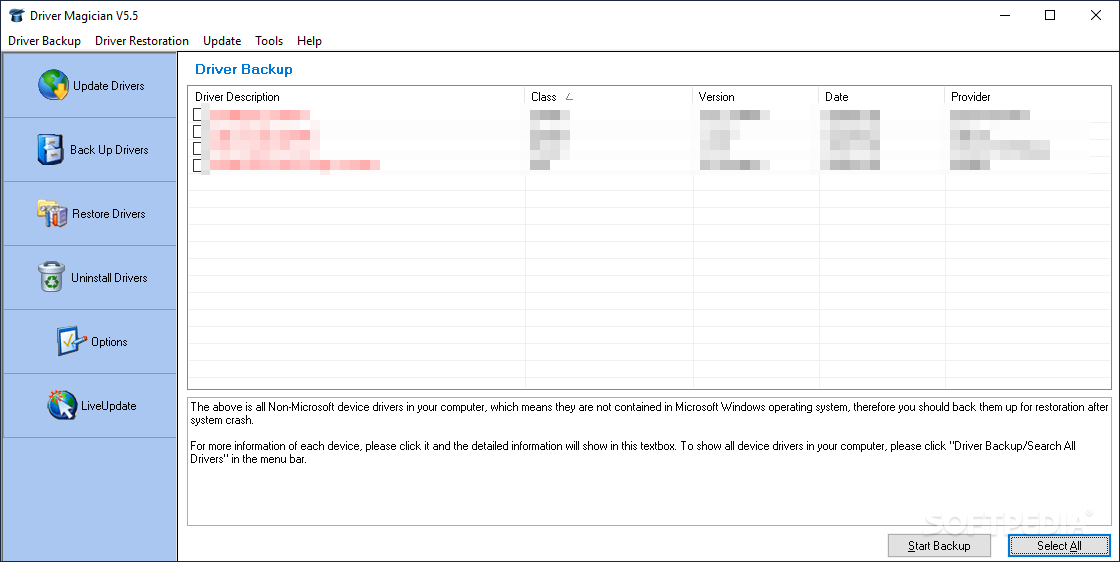The height and width of the screenshot is (562, 1120).
Task: Open the Tools menu
Action: (269, 41)
